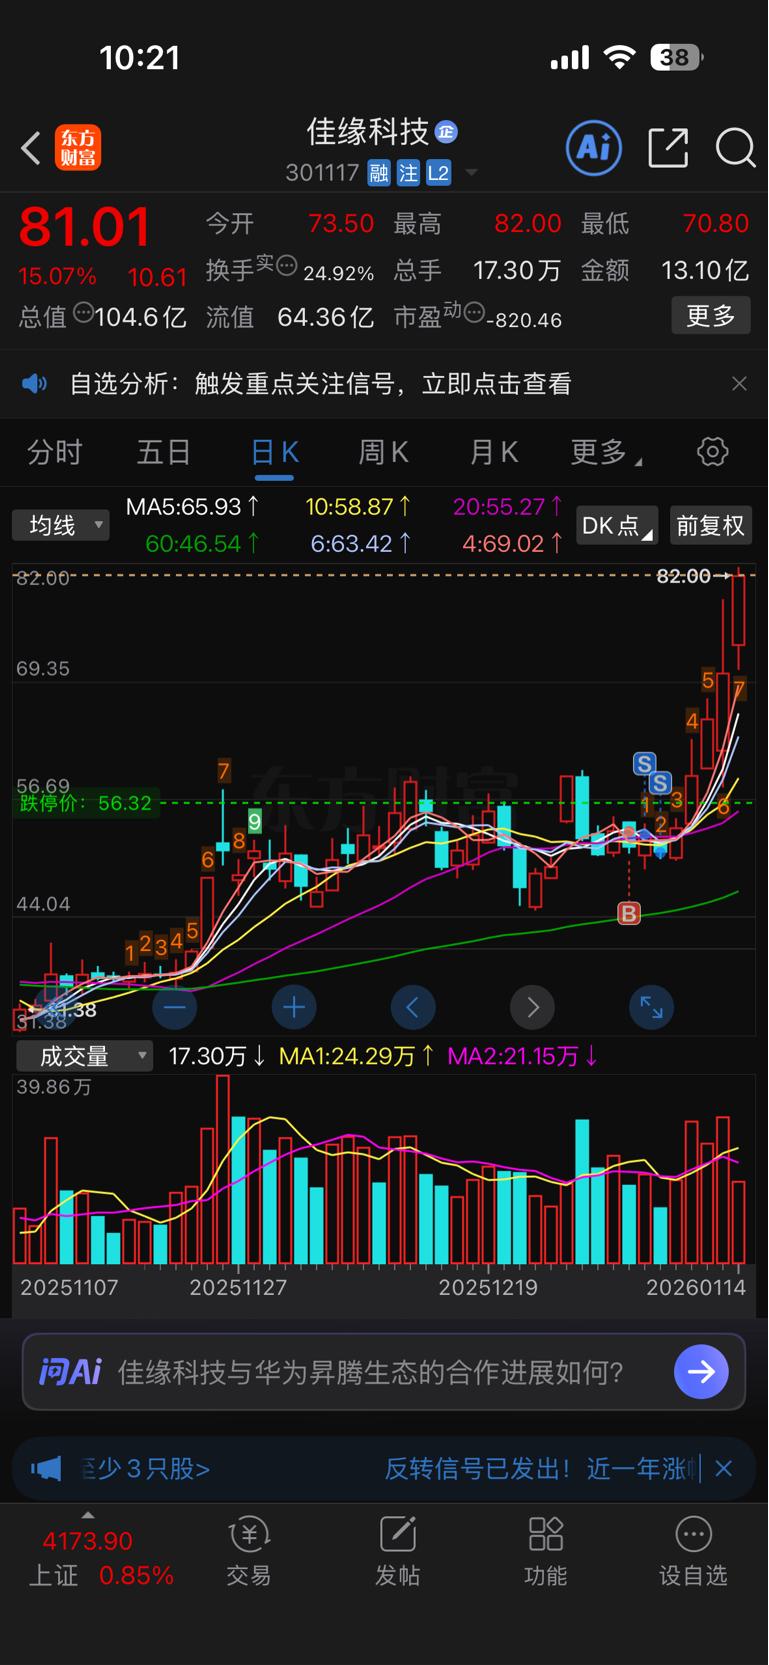Tap the 换手 info circle icon
Image resolution: width=769 pixels, height=1665 pixels.
[287, 265]
